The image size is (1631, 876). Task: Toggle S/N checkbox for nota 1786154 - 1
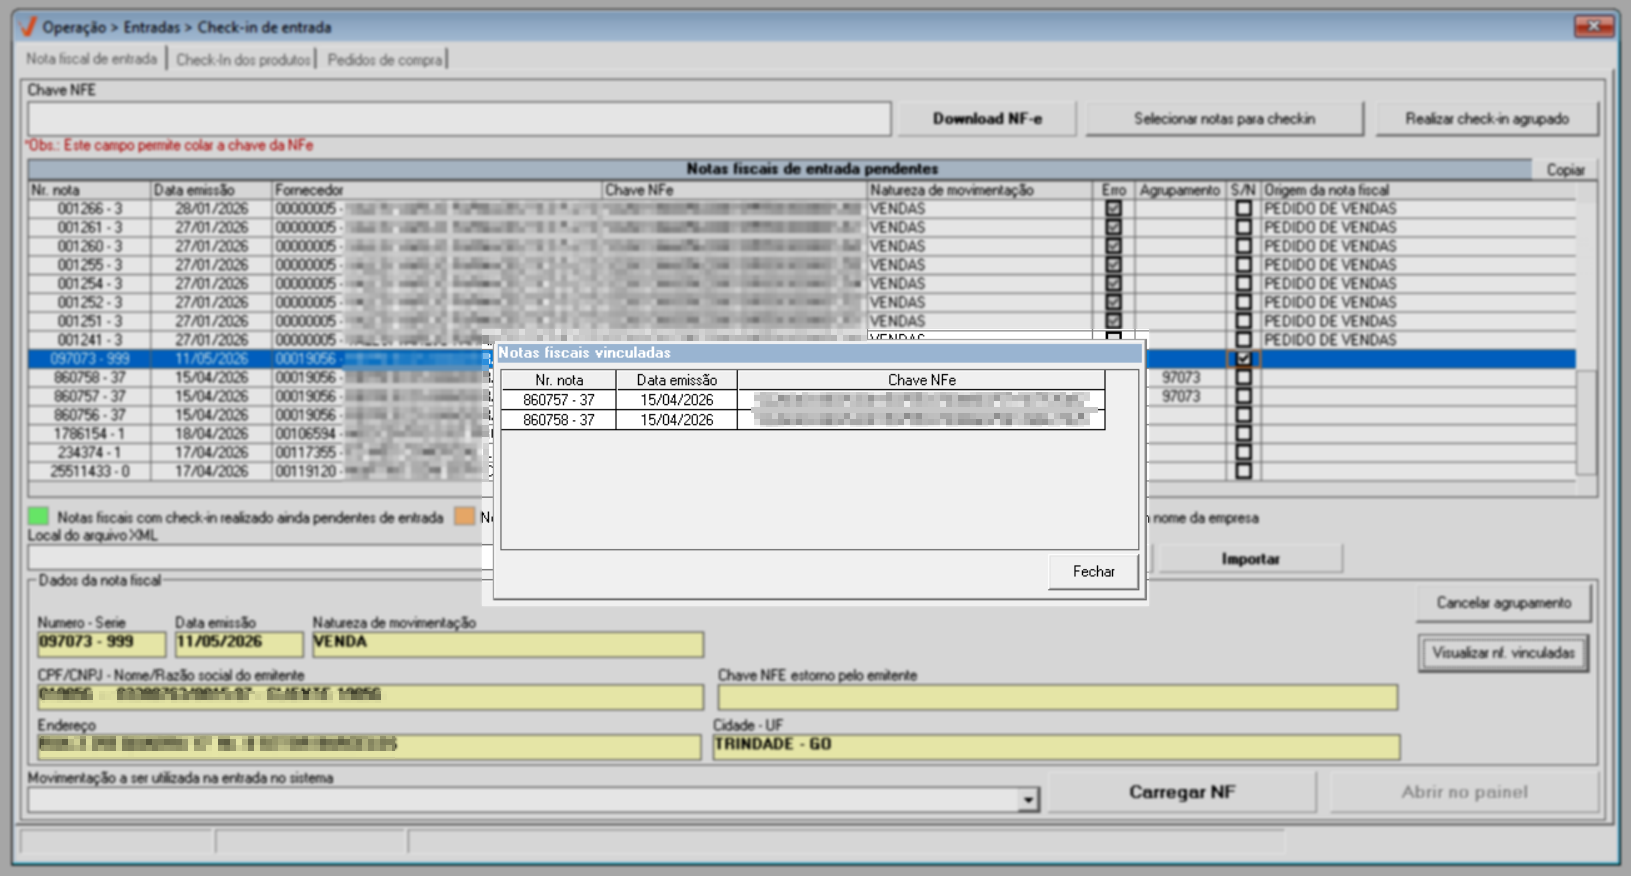[1243, 433]
